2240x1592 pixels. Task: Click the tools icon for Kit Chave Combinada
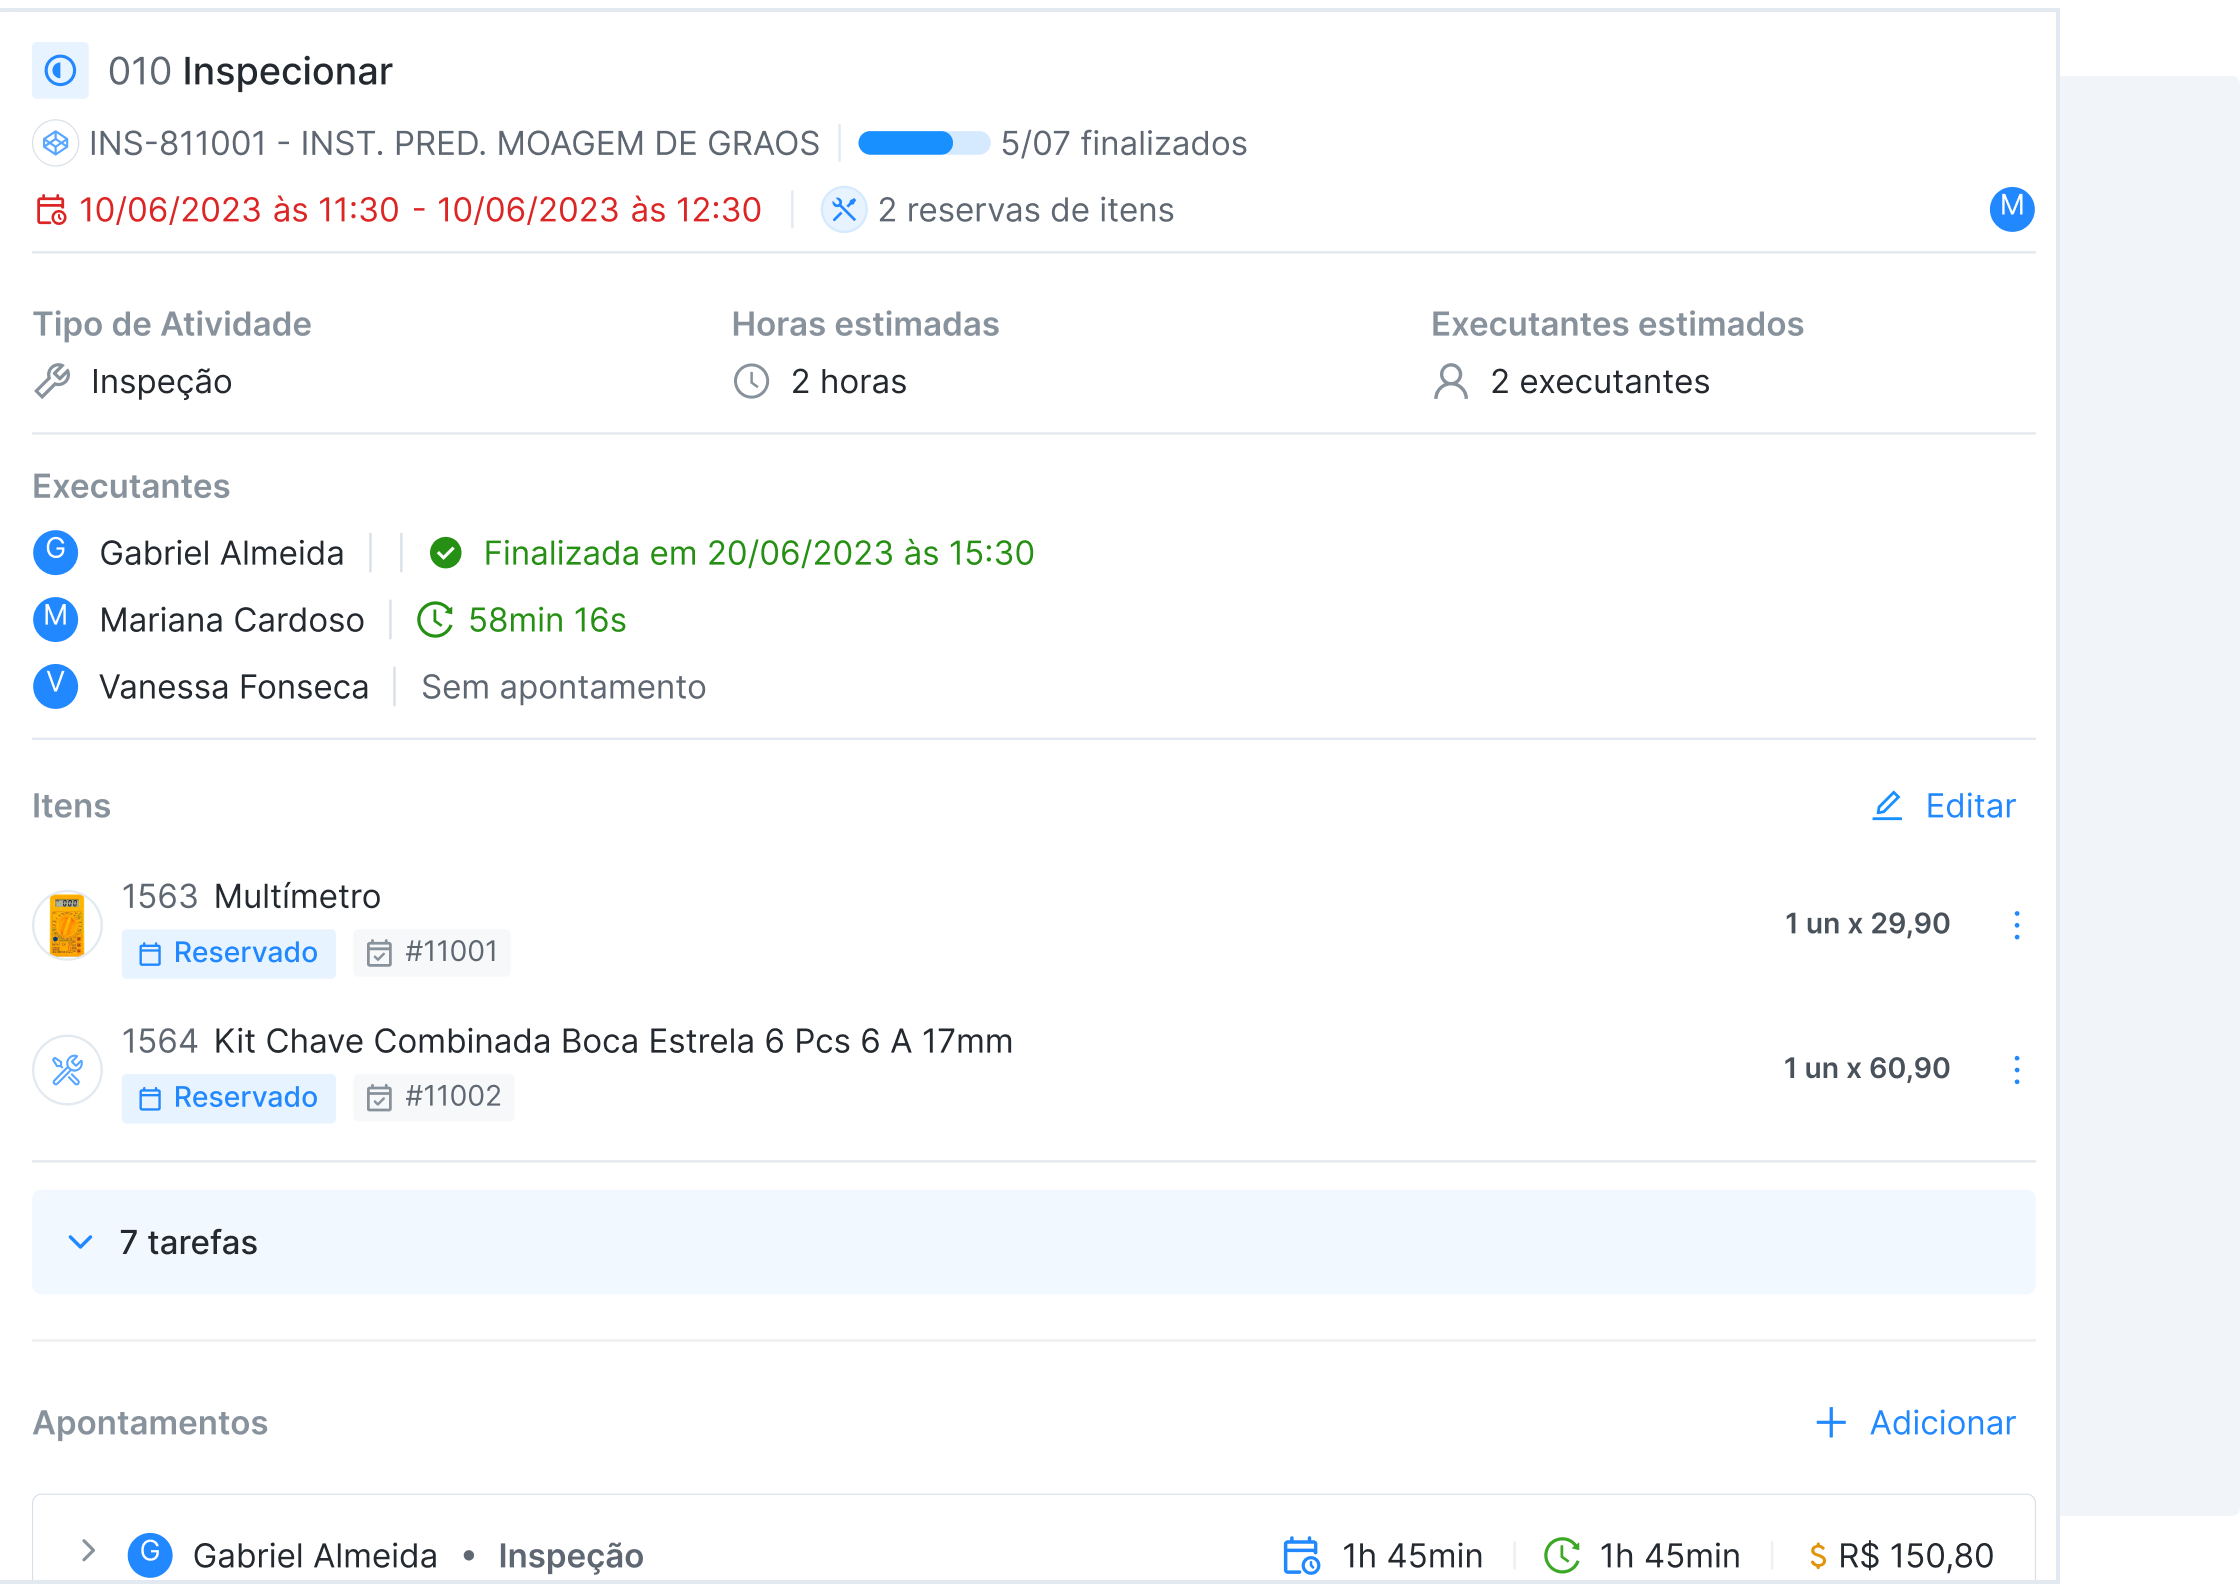tap(67, 1070)
